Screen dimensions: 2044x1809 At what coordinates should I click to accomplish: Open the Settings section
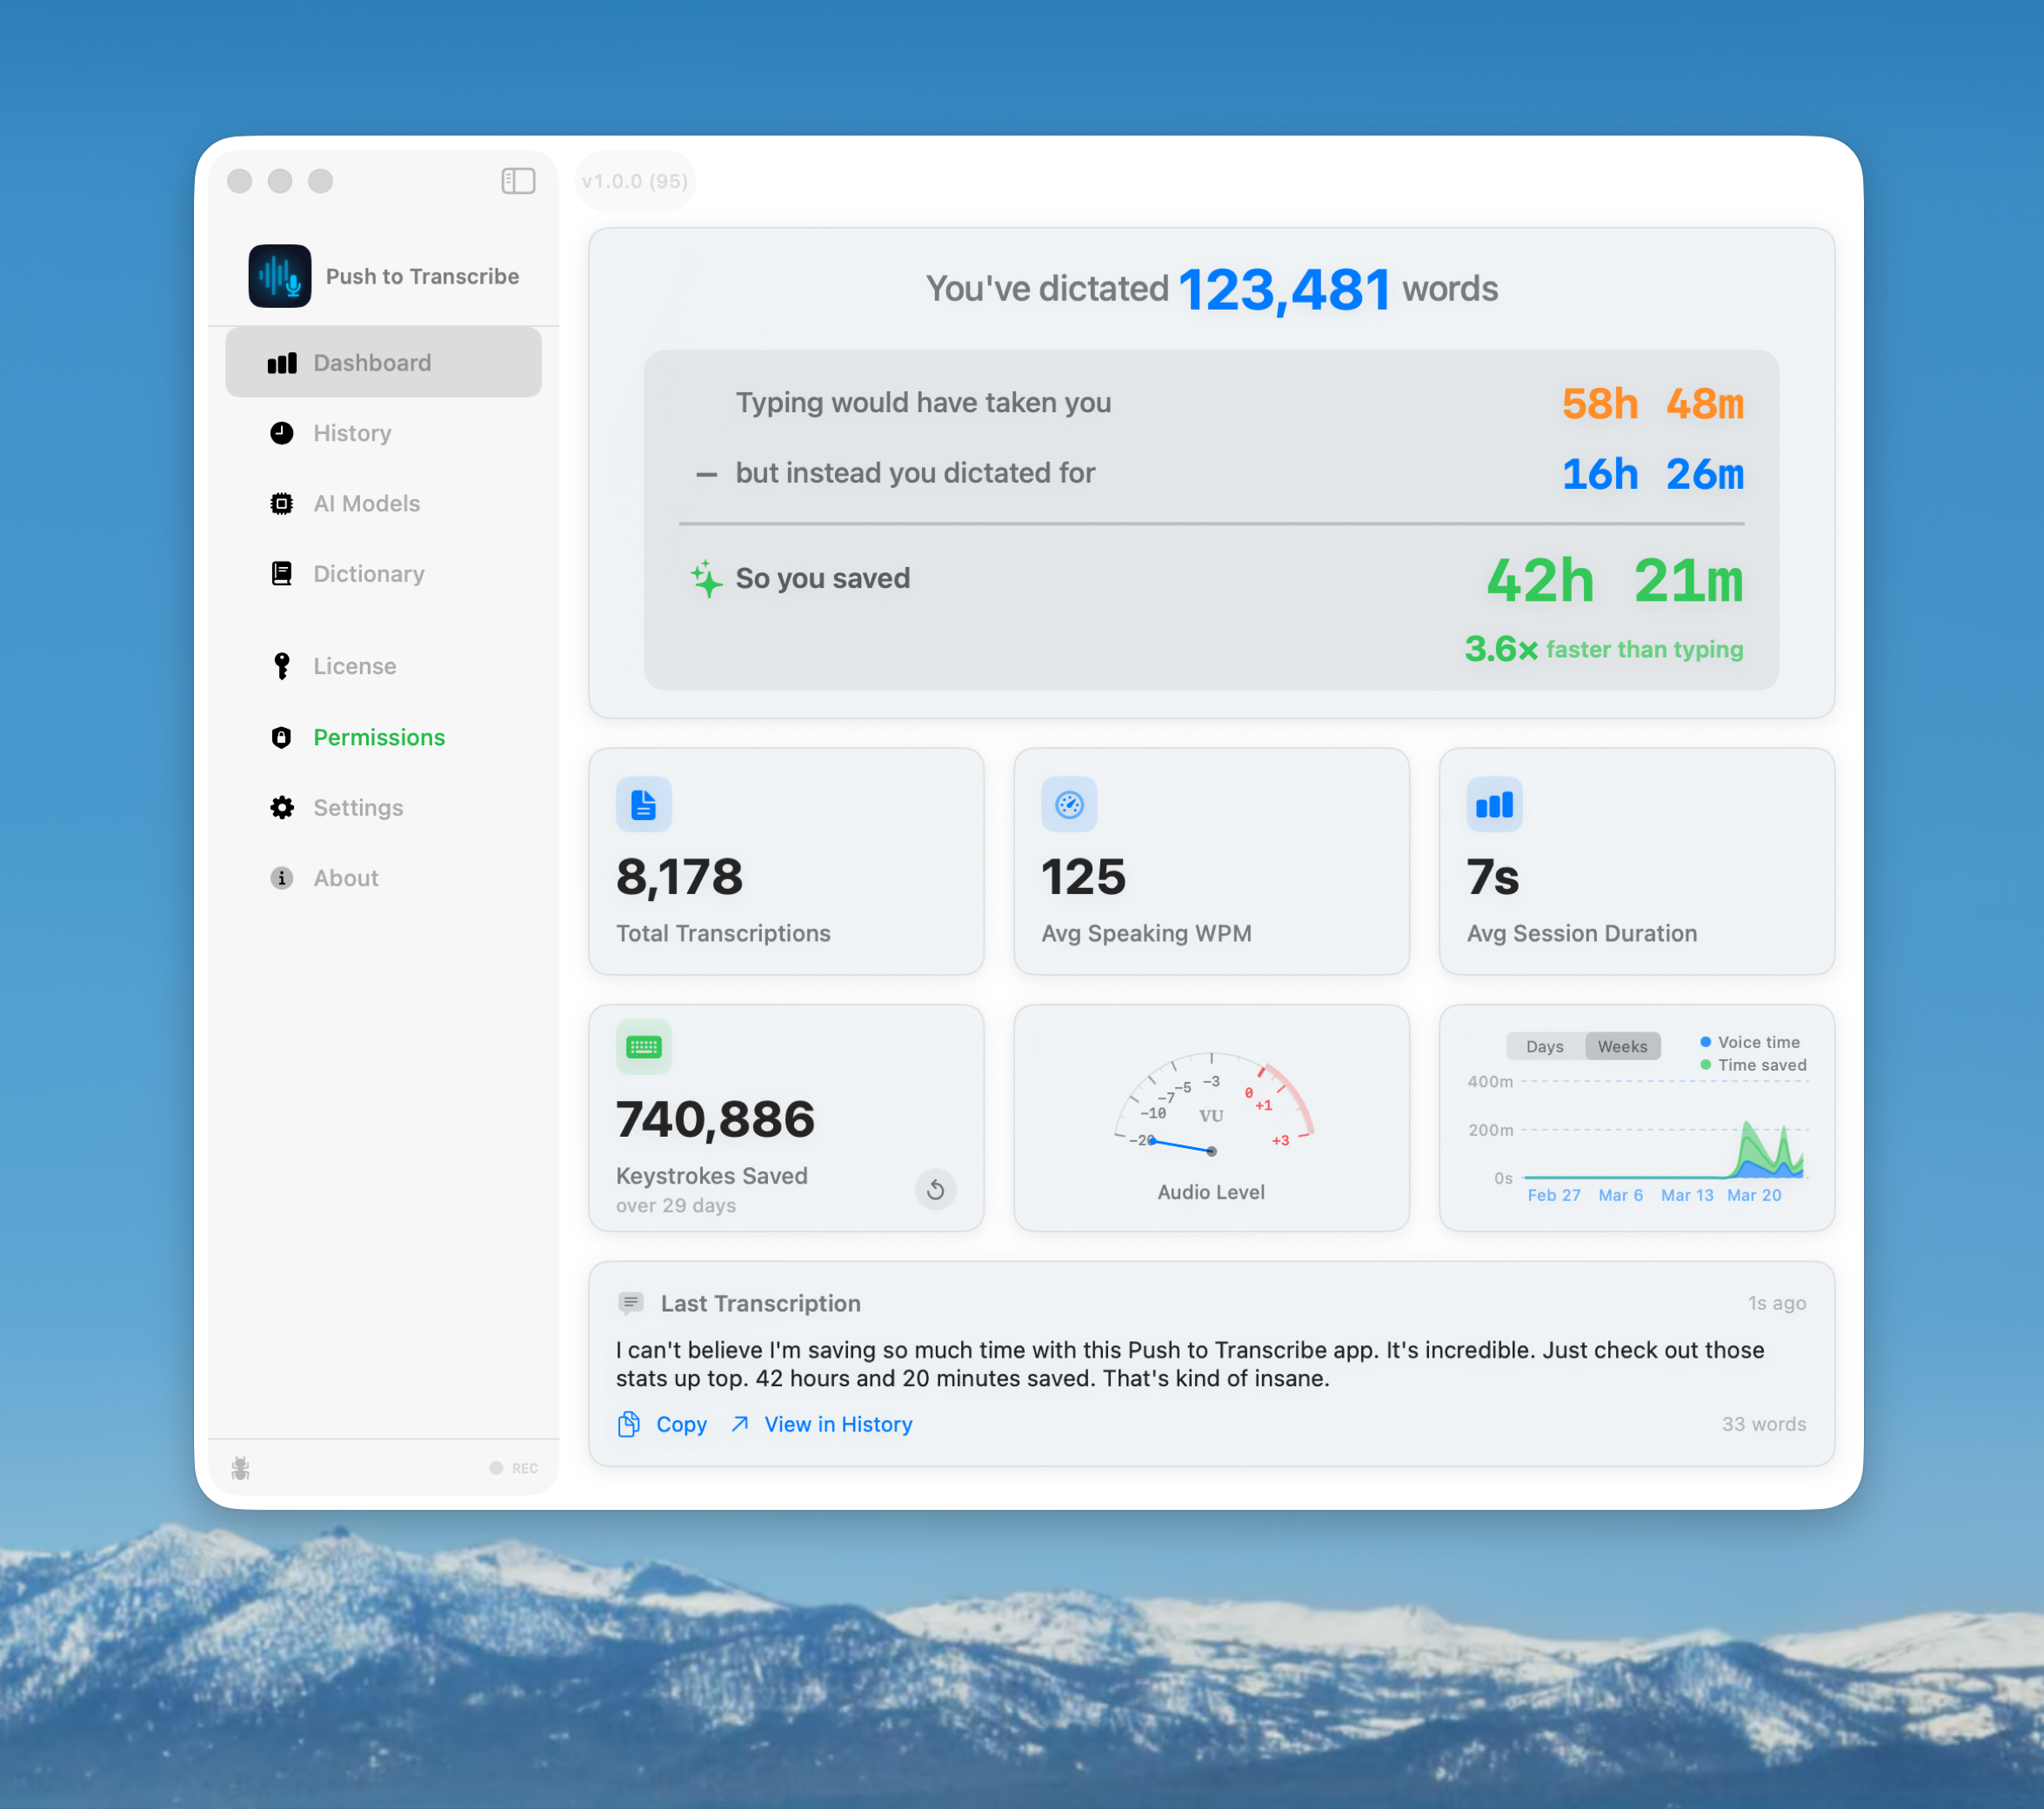pos(358,807)
